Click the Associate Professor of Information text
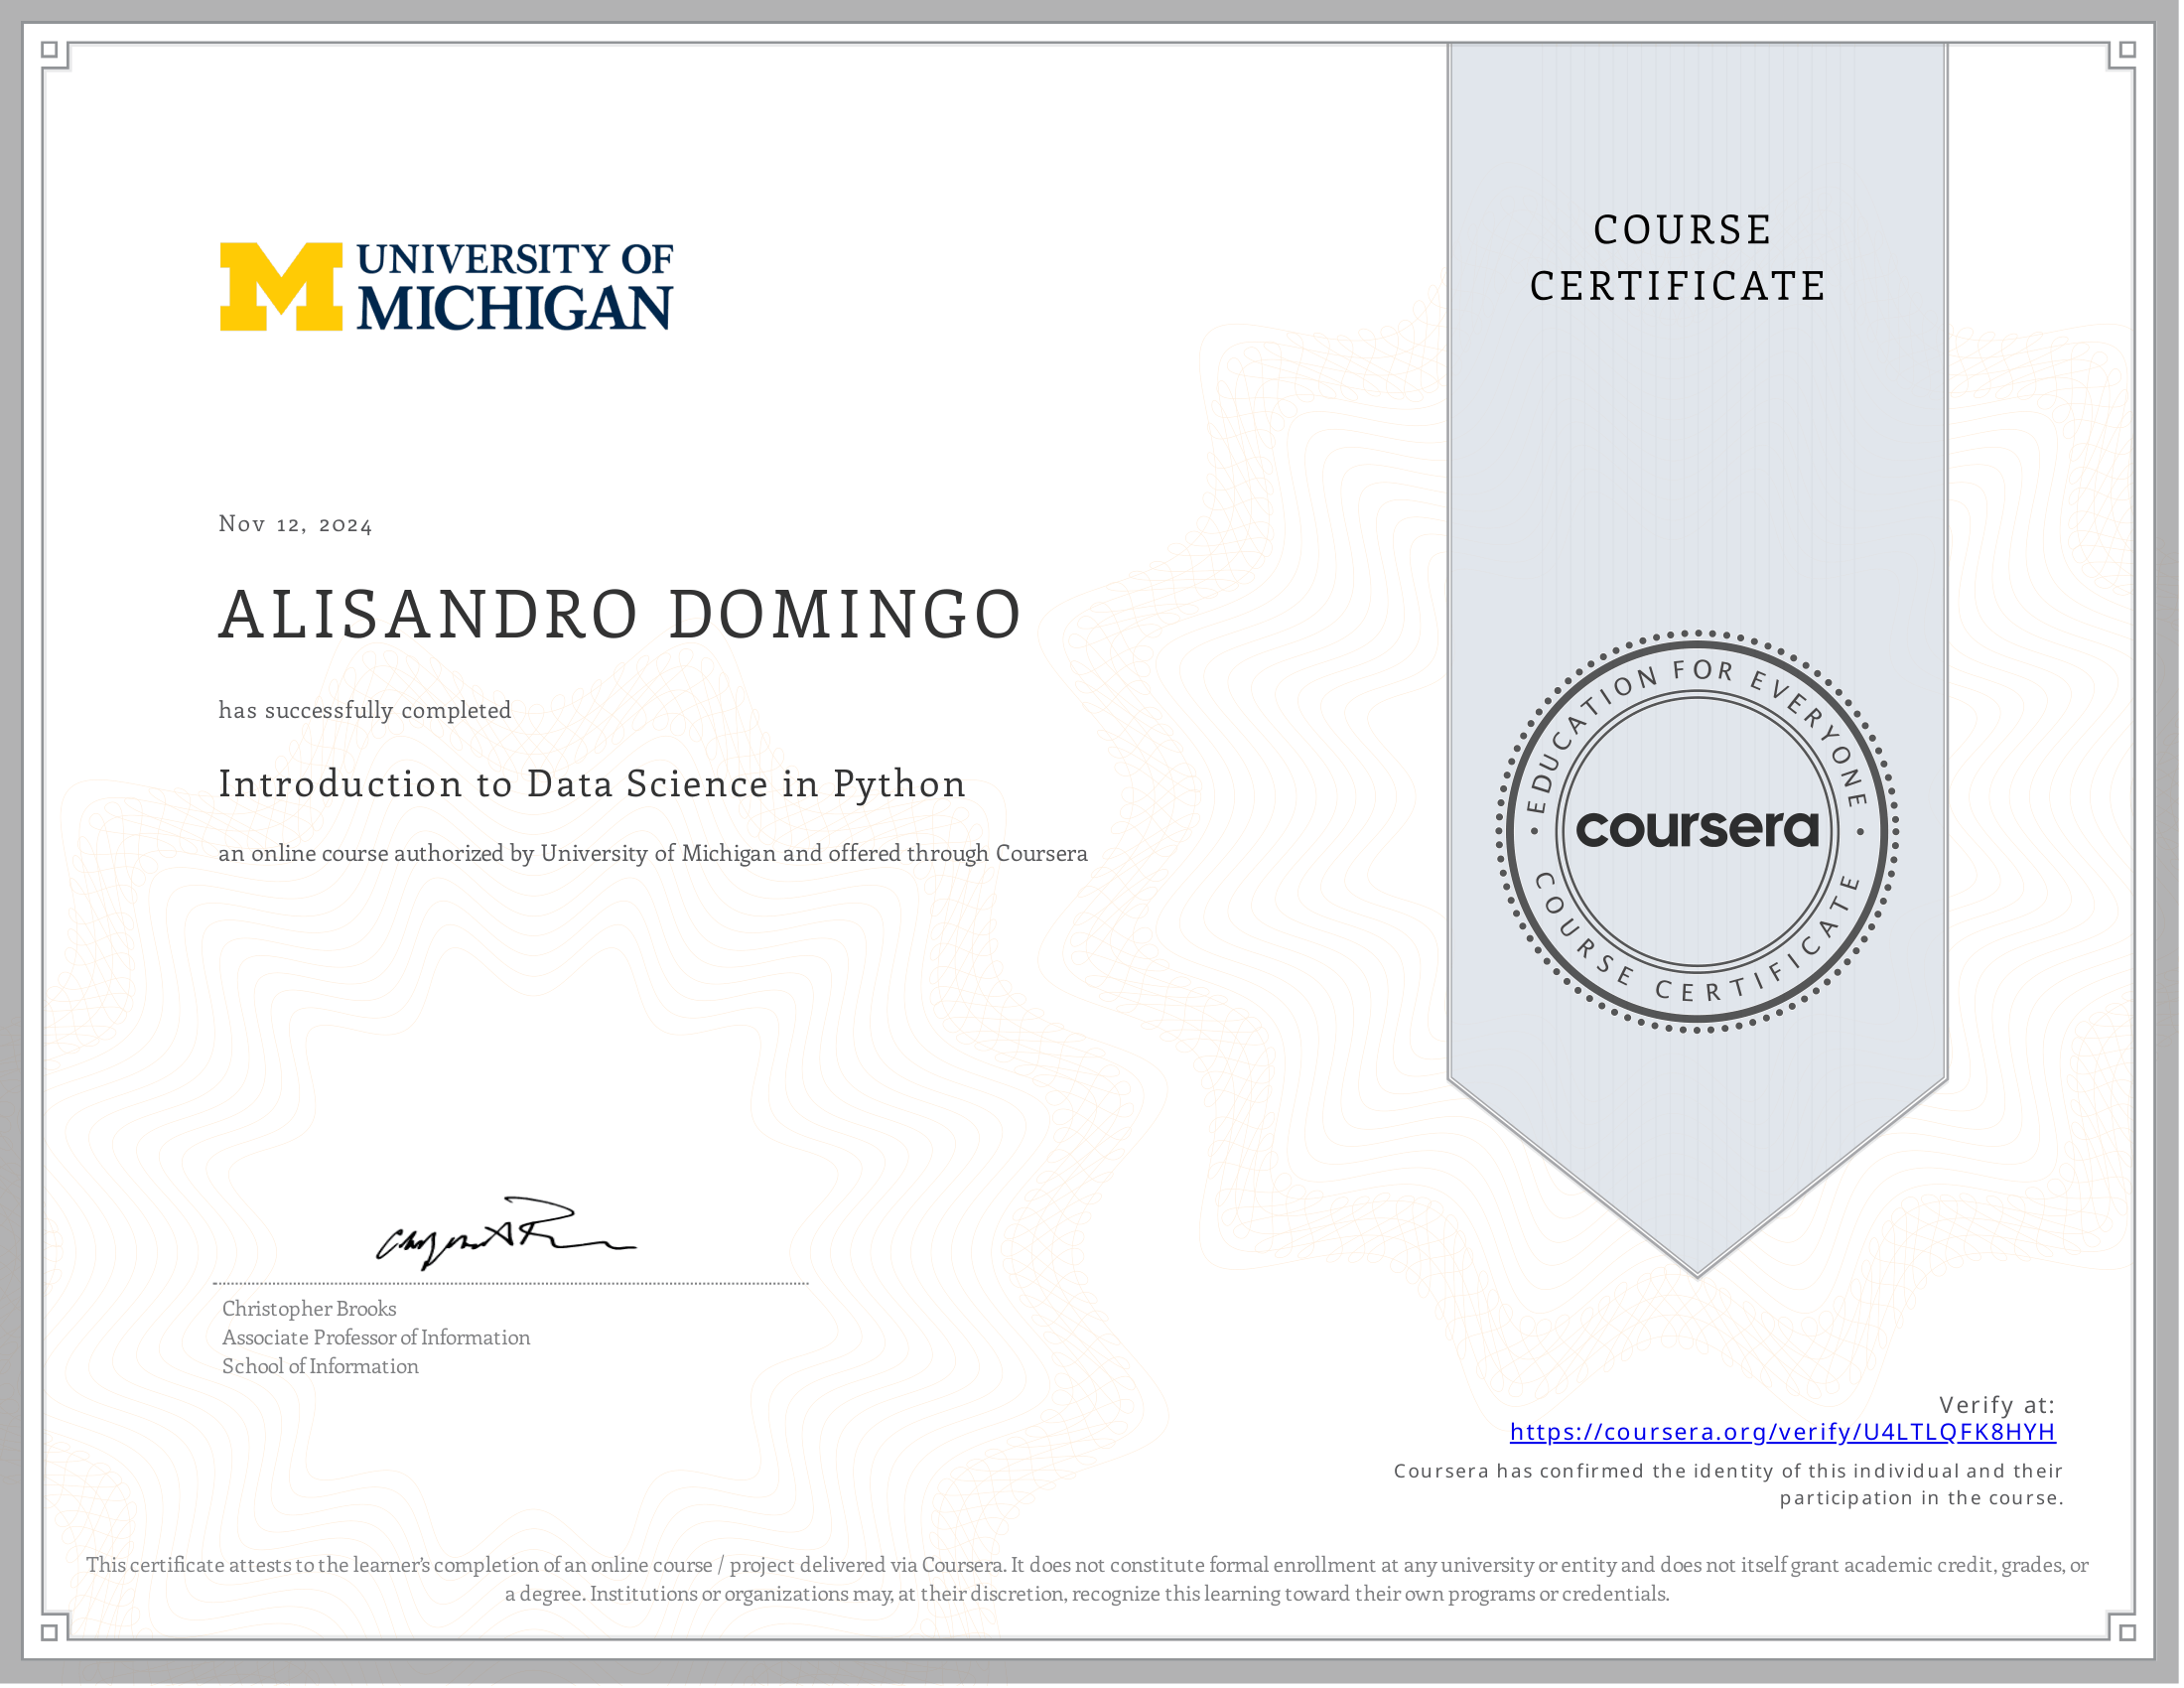The image size is (2184, 1688). (x=375, y=1338)
